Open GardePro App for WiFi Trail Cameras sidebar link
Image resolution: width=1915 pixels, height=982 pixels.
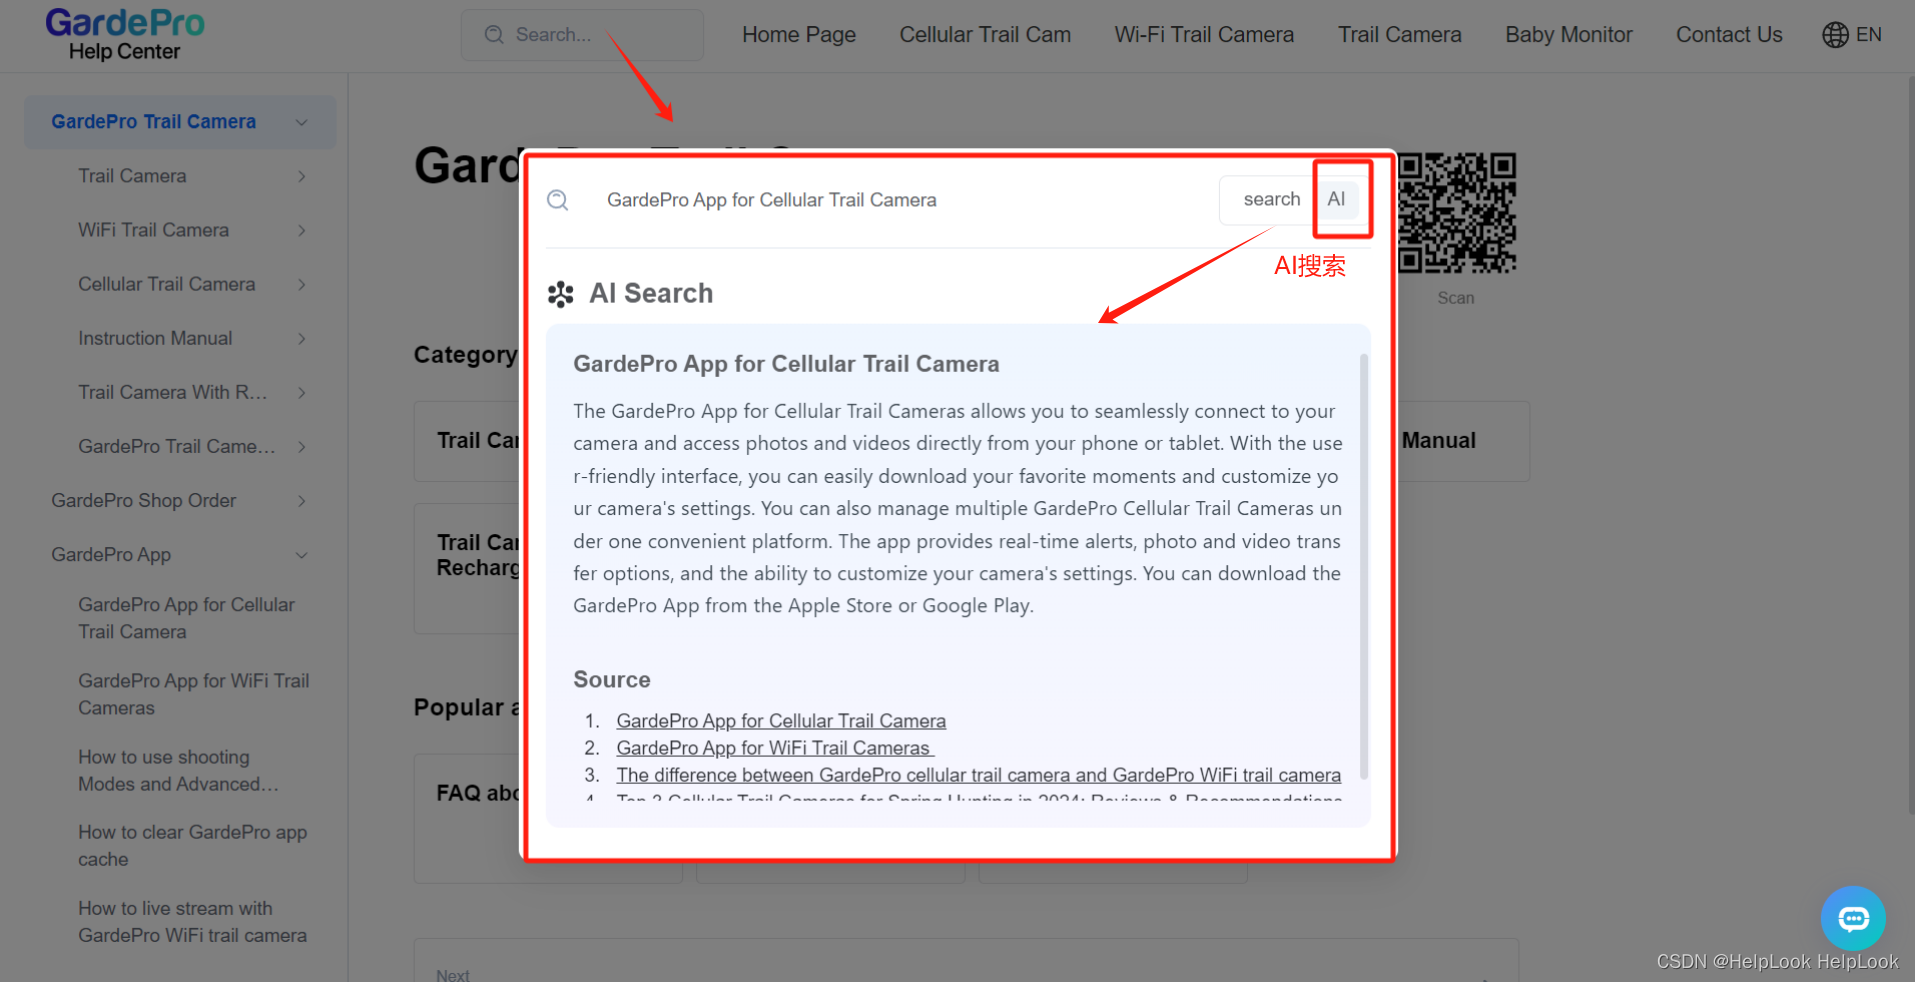(x=194, y=694)
